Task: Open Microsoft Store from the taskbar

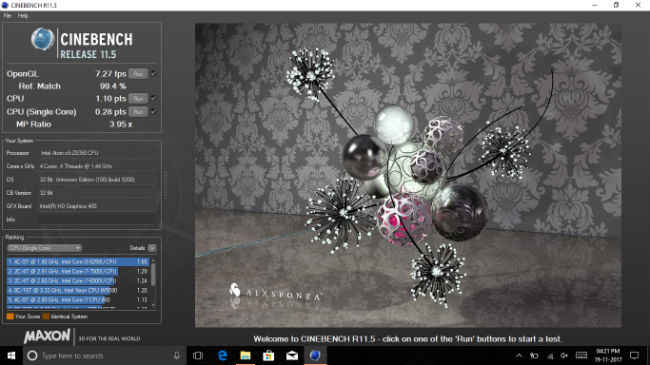Action: click(x=269, y=356)
